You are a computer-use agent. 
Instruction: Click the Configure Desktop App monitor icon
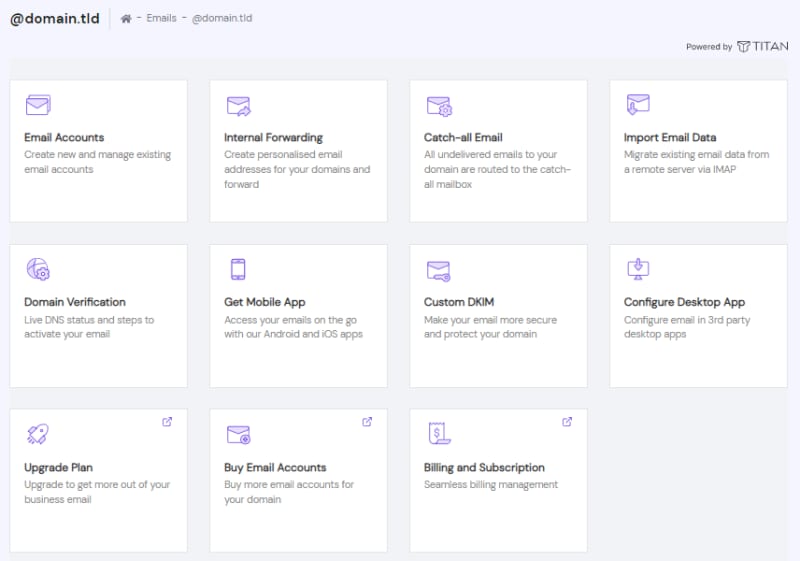pos(638,268)
